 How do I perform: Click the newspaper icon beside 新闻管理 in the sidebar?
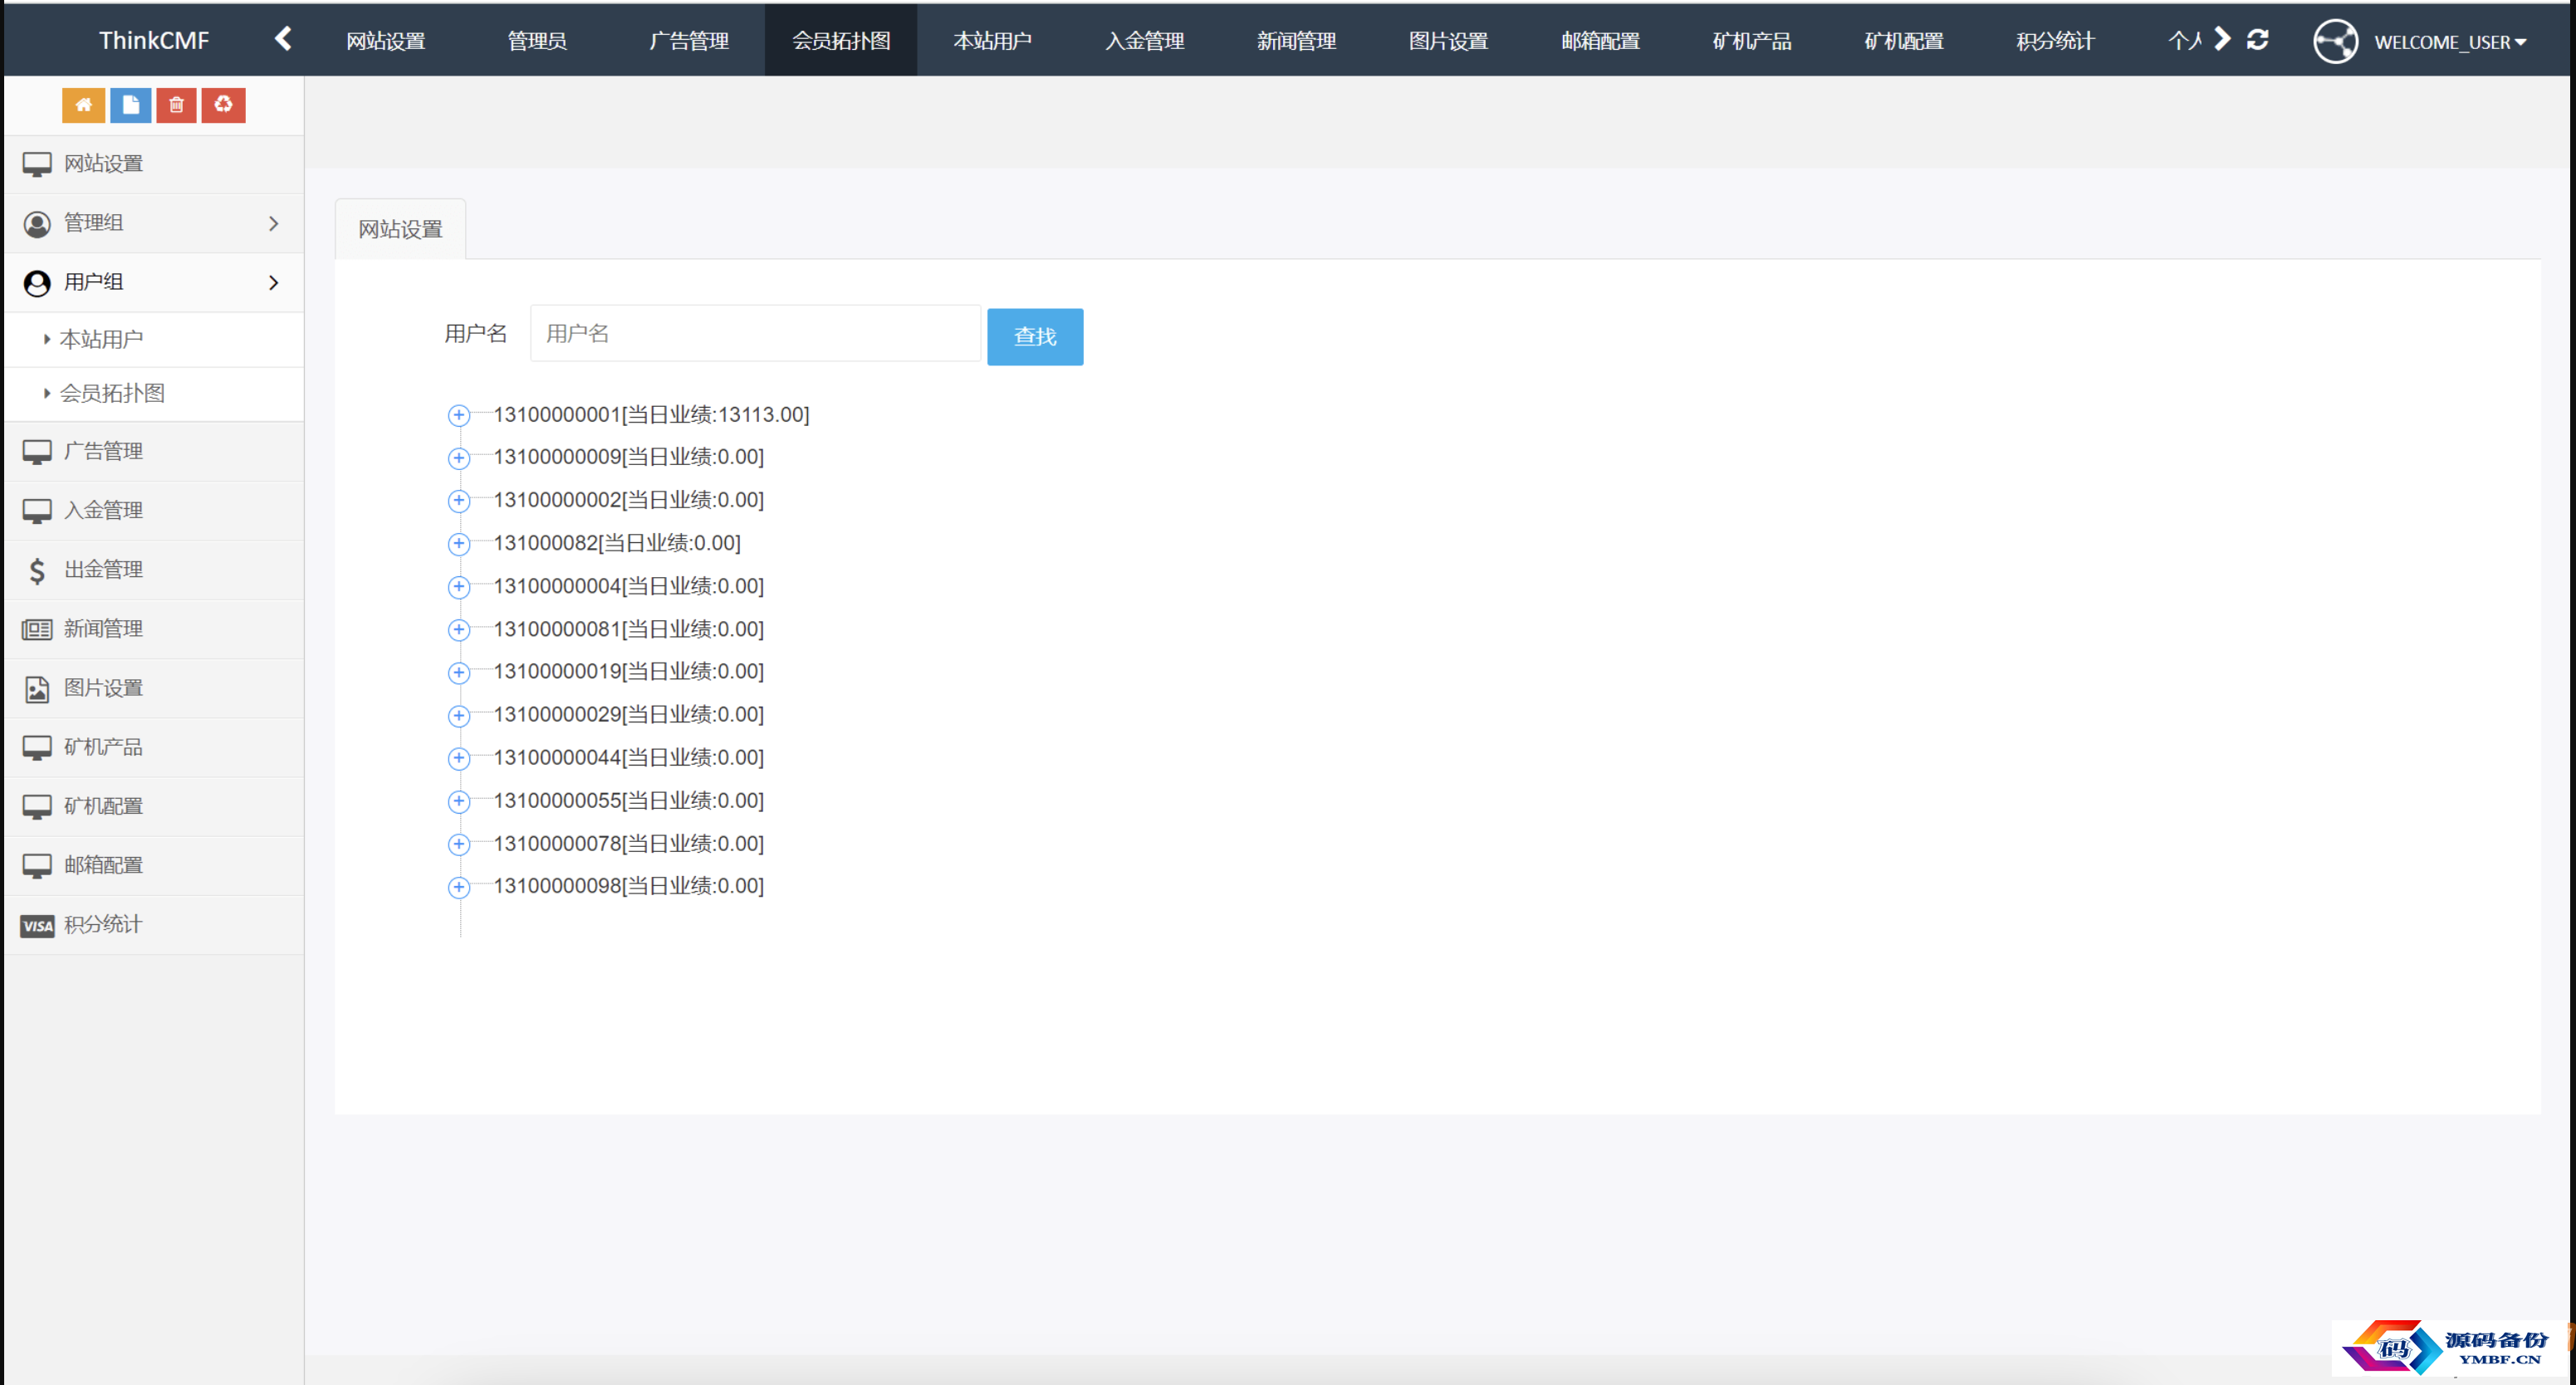[x=37, y=629]
